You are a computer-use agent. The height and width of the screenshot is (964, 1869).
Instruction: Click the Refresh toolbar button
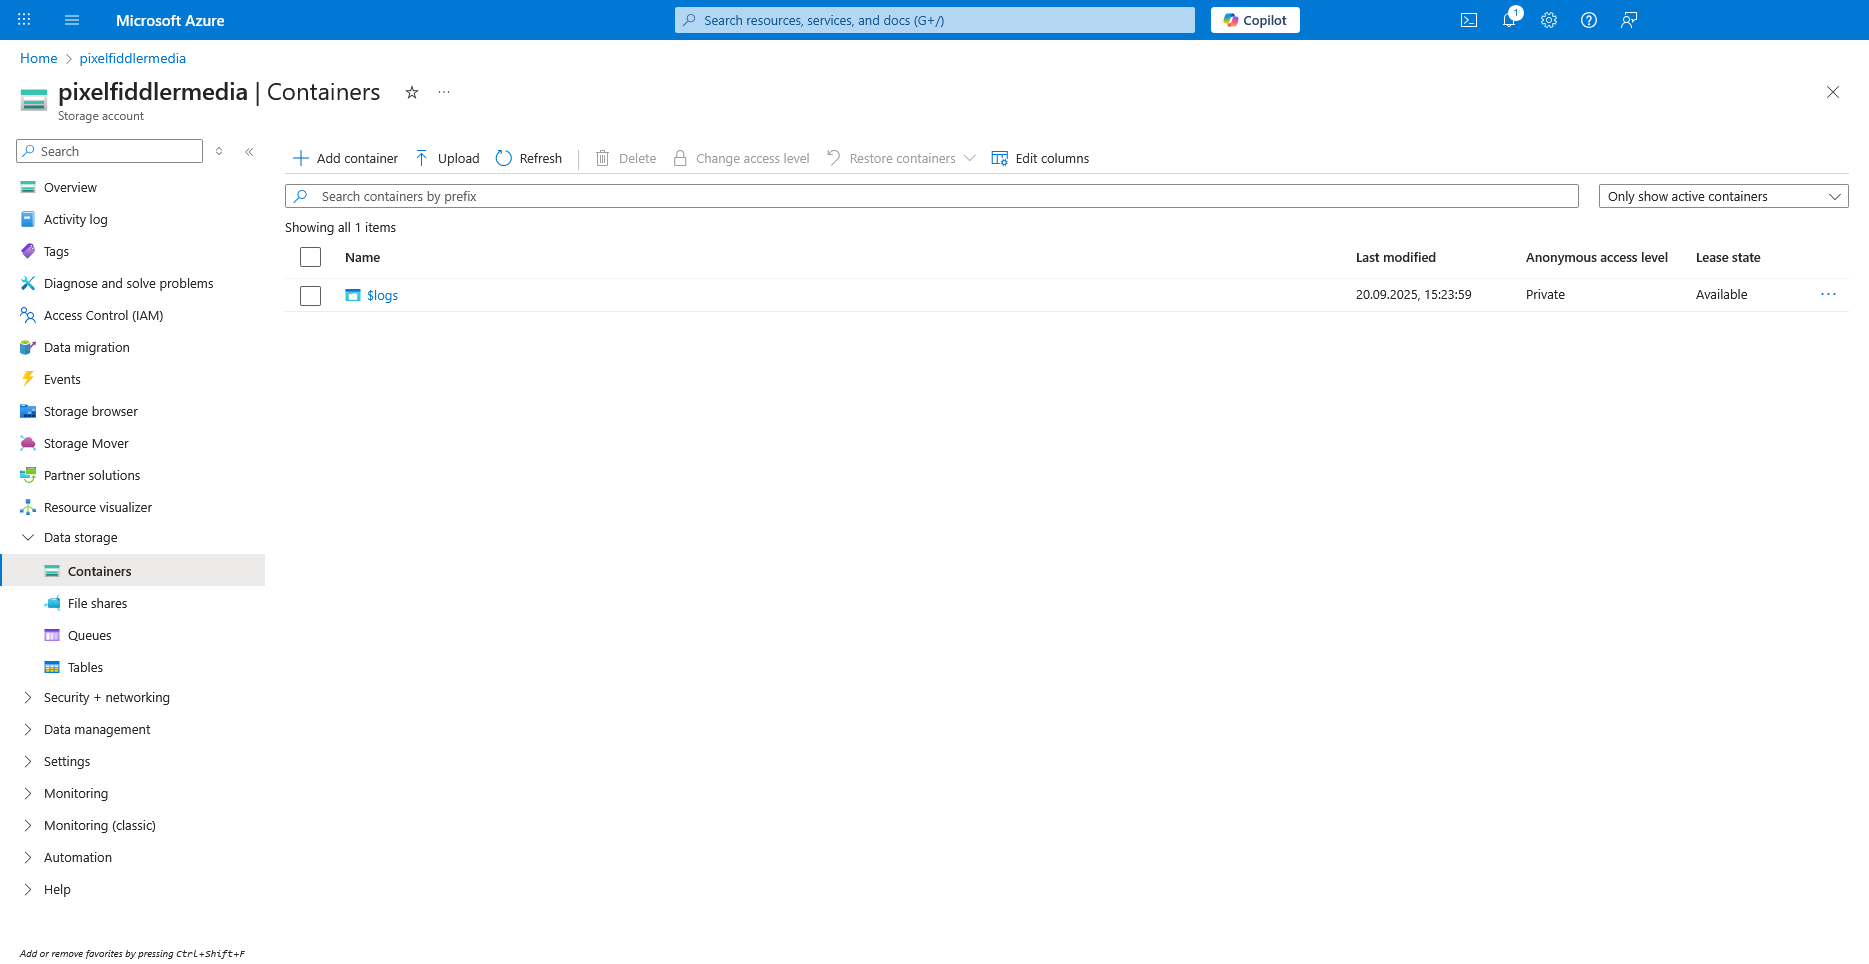(x=529, y=159)
